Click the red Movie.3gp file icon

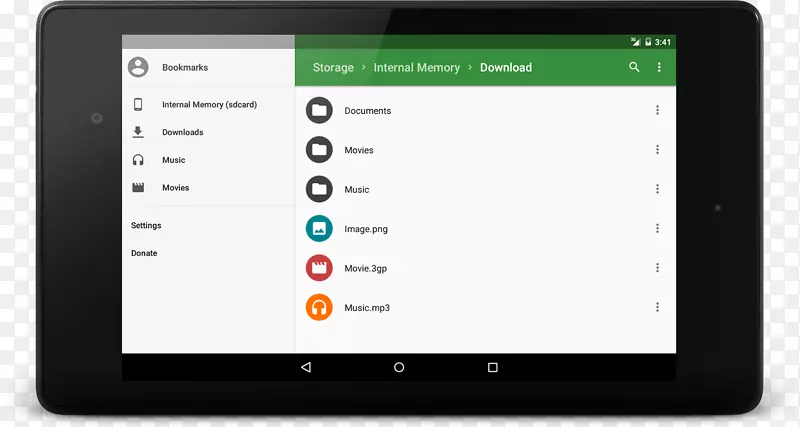pos(319,268)
